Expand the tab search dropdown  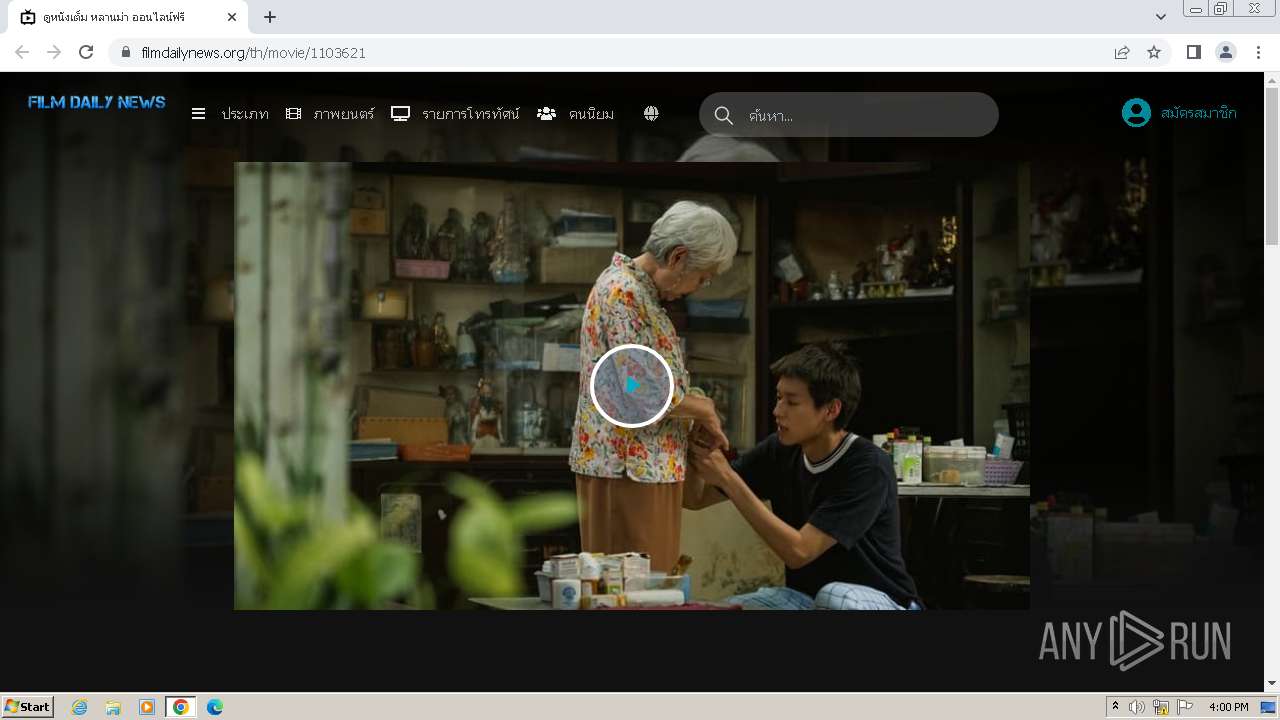point(1161,17)
